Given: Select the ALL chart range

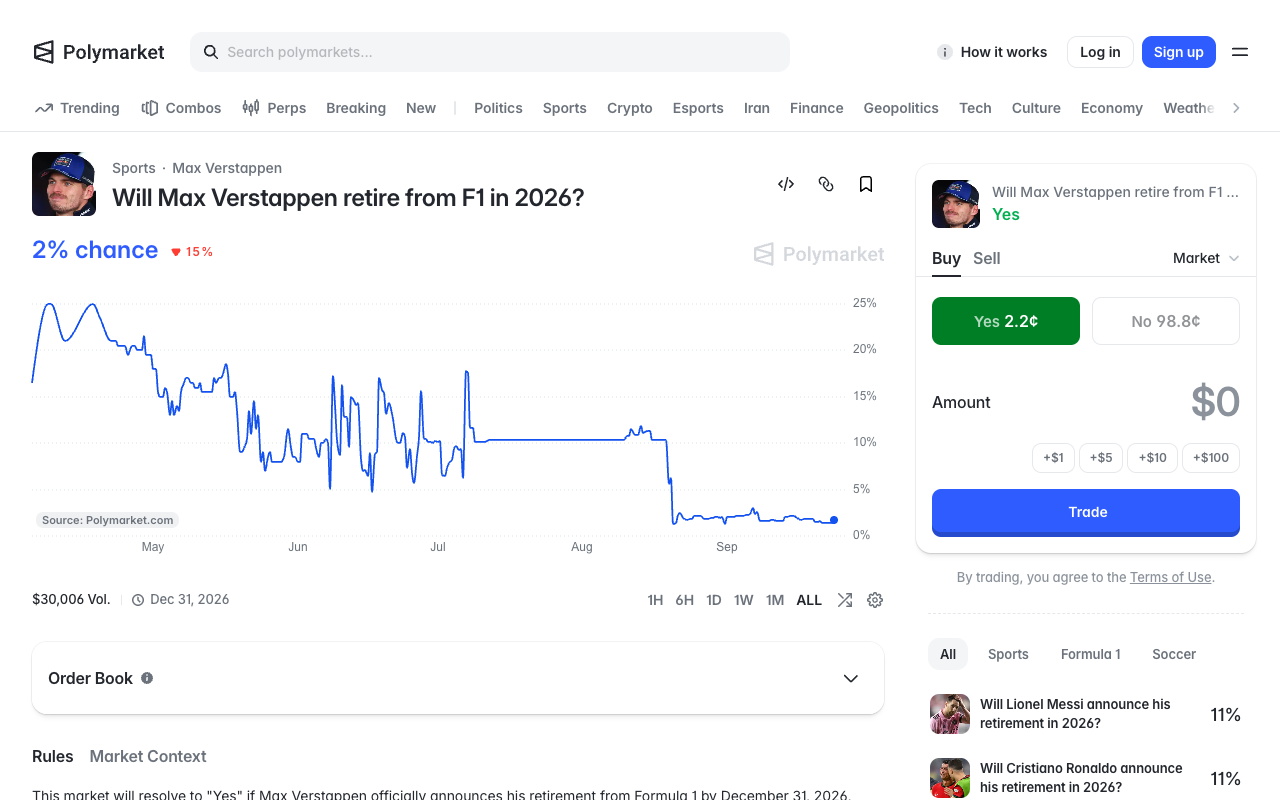Looking at the screenshot, I should click(x=809, y=600).
